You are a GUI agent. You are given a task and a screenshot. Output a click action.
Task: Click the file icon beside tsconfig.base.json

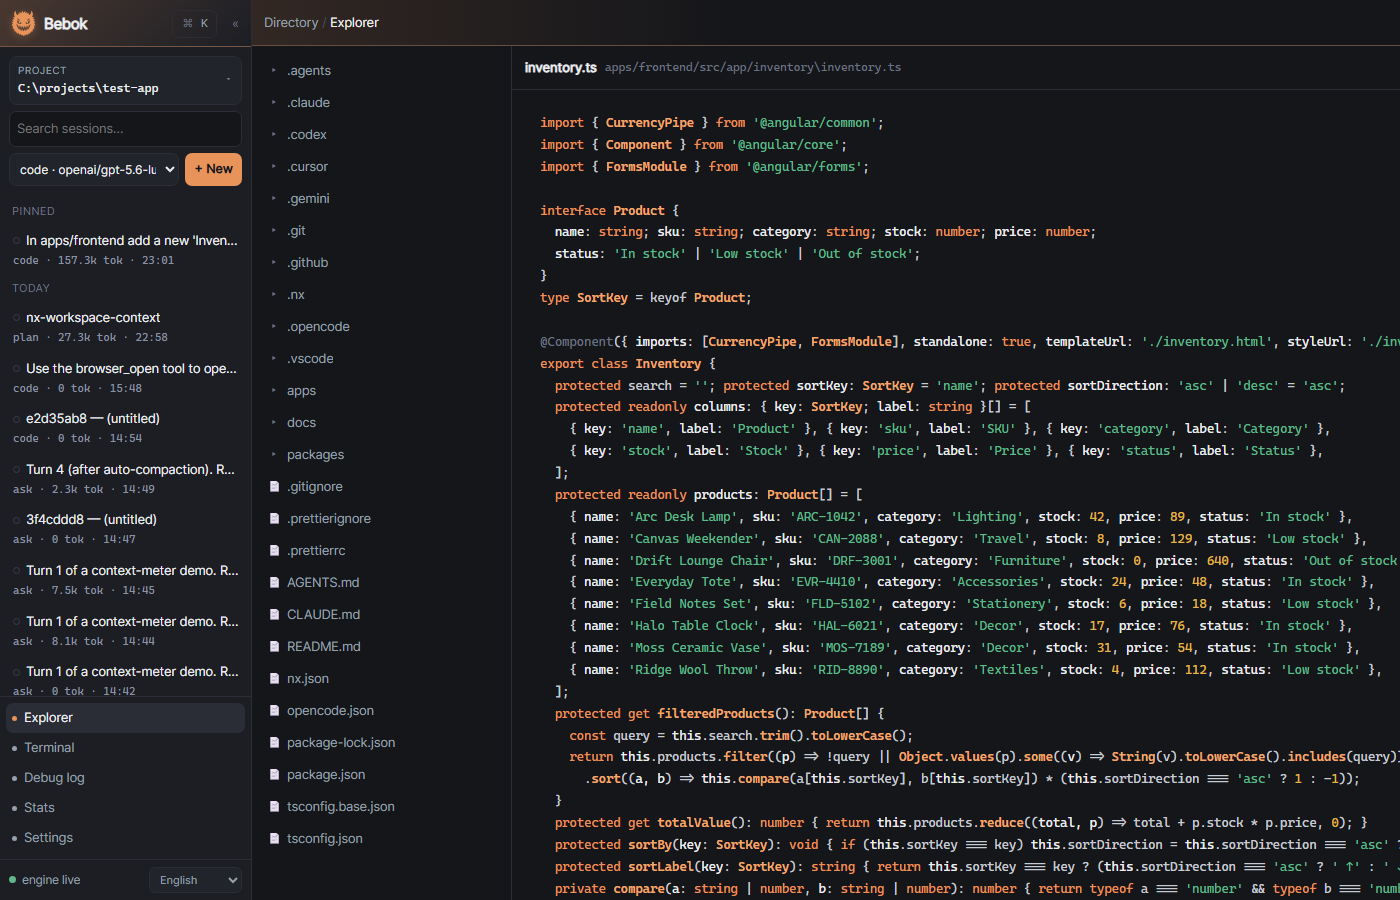point(274,807)
